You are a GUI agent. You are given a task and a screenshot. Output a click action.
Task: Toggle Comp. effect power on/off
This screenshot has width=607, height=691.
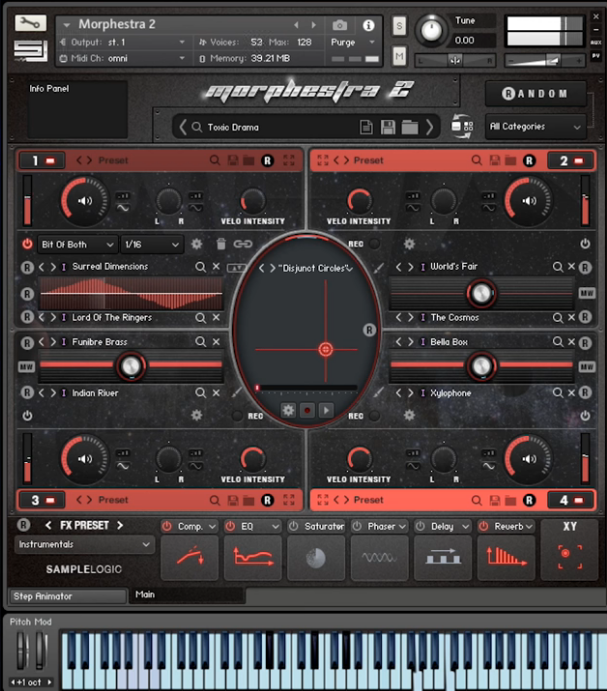167,526
